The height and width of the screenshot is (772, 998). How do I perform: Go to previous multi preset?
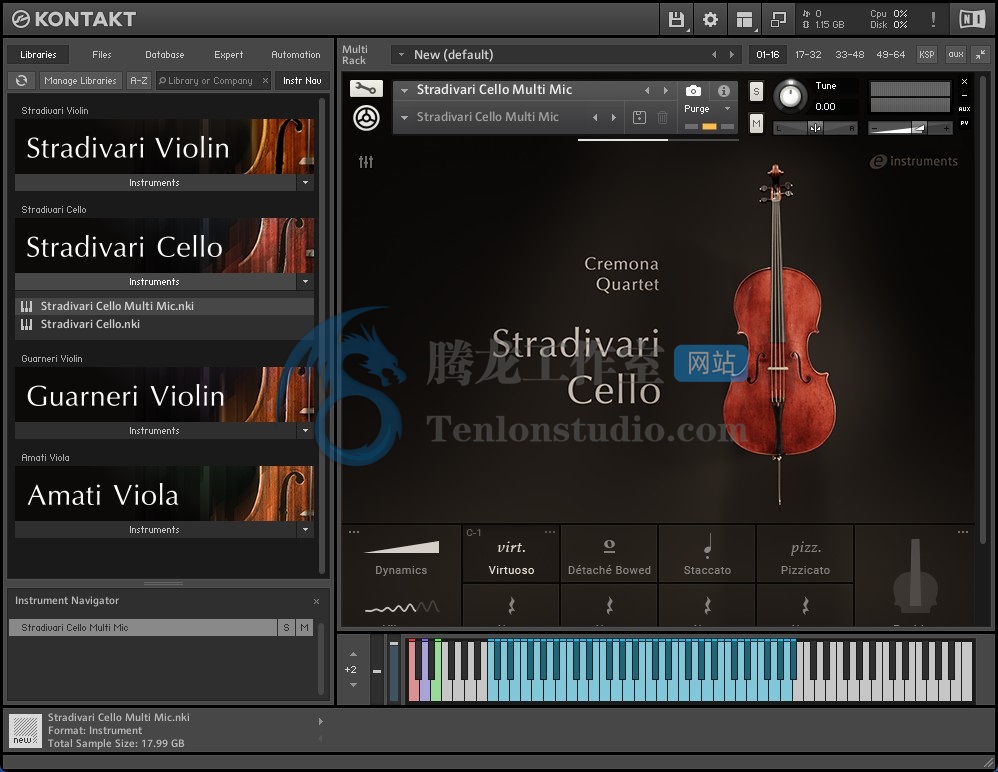point(714,55)
